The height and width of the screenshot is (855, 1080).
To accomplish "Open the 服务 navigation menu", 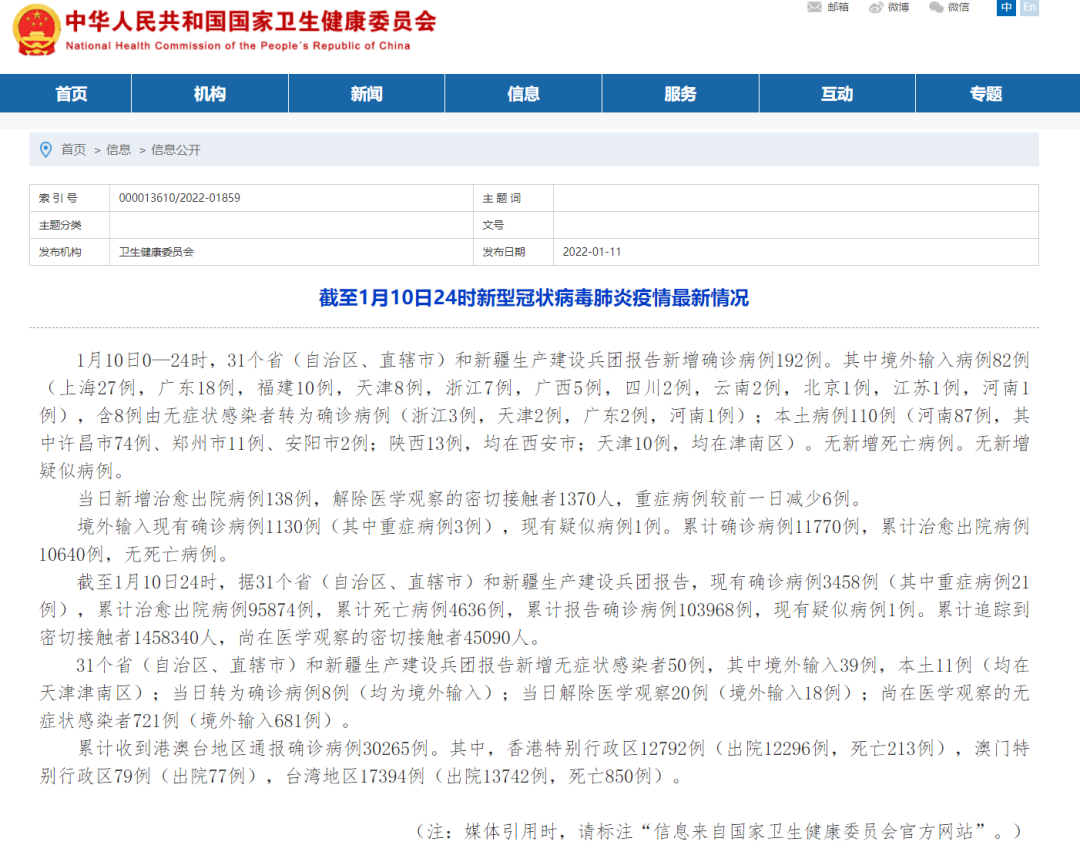I will 680,94.
